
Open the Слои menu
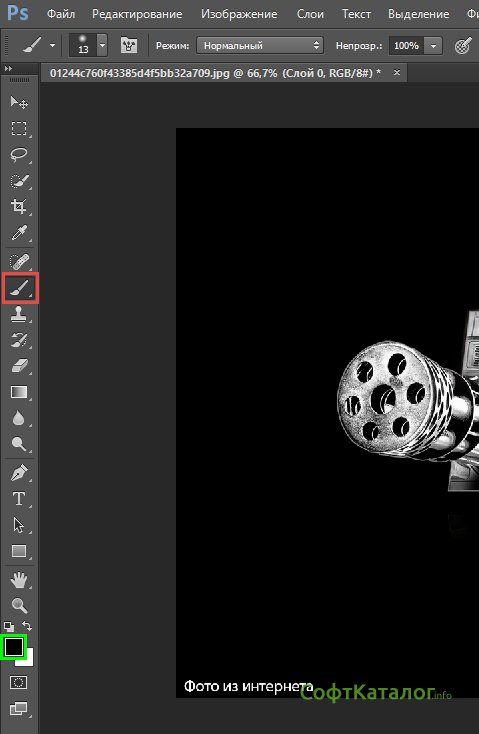[310, 14]
